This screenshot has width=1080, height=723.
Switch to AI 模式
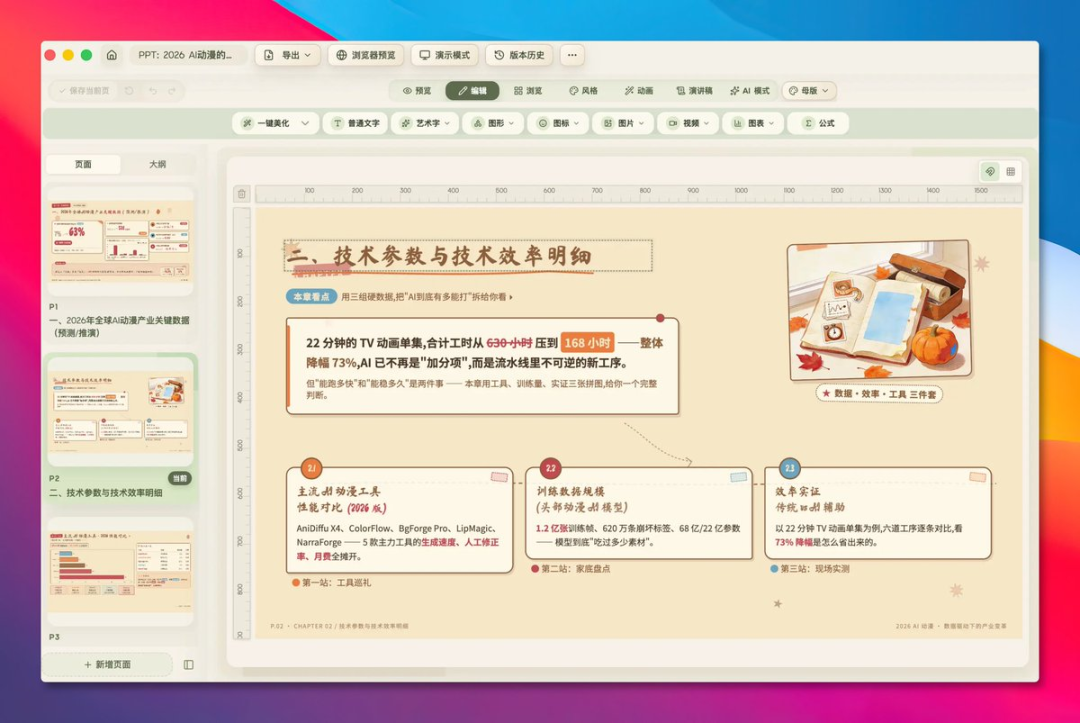(x=750, y=91)
